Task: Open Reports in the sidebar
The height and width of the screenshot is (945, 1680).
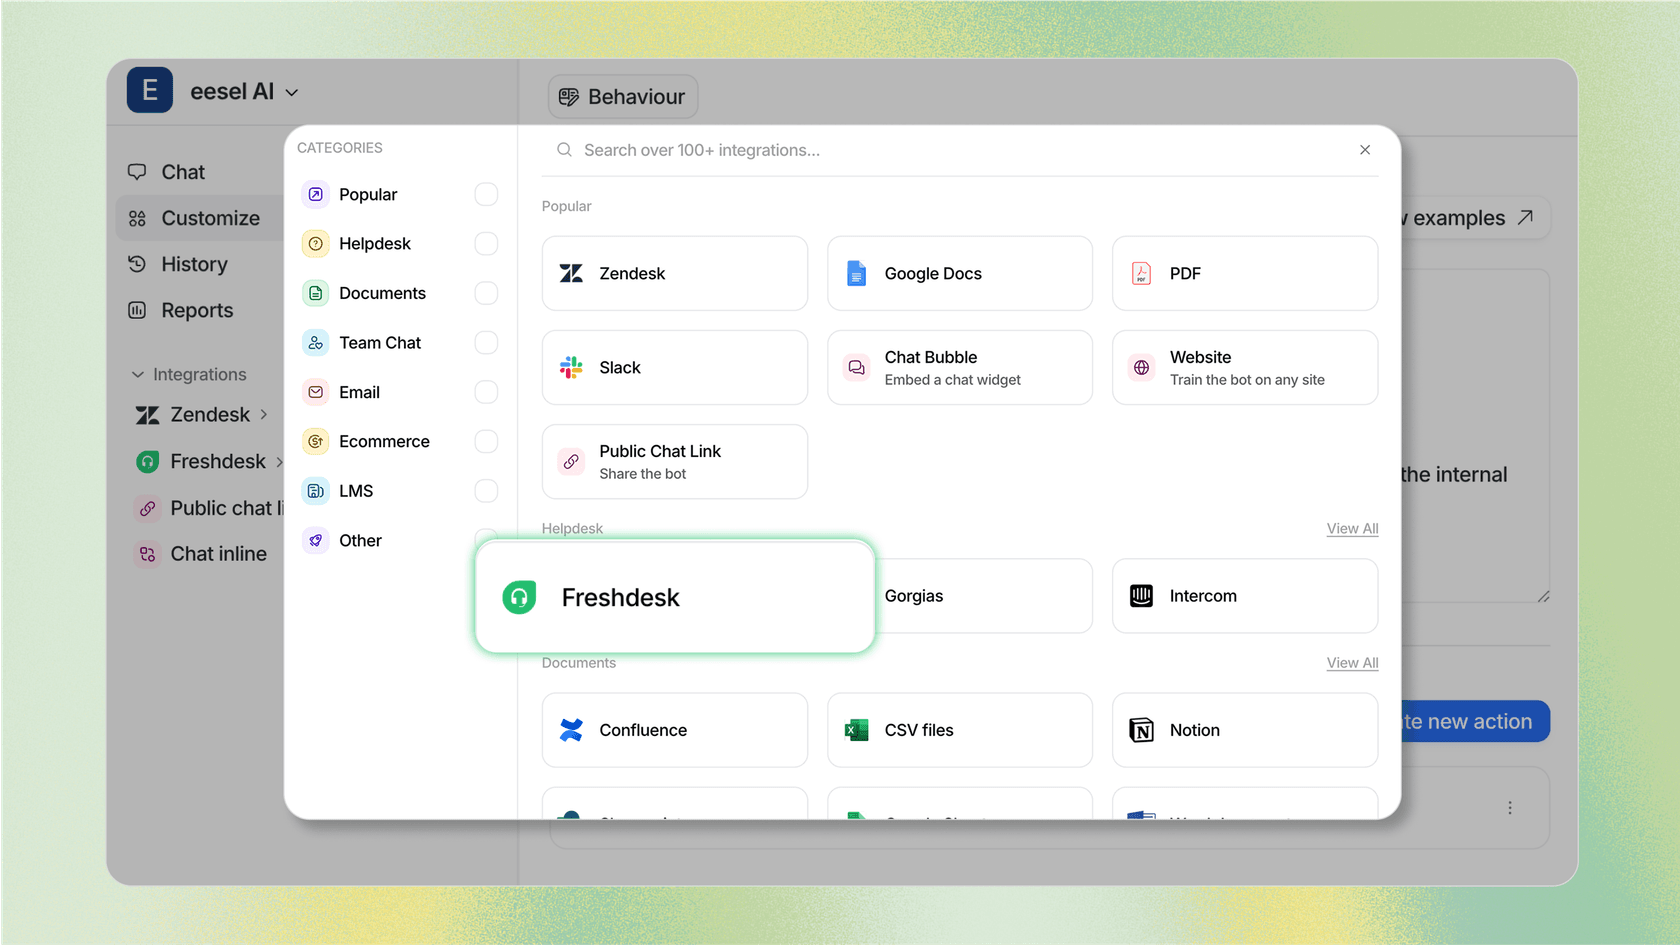Action: tap(181, 310)
